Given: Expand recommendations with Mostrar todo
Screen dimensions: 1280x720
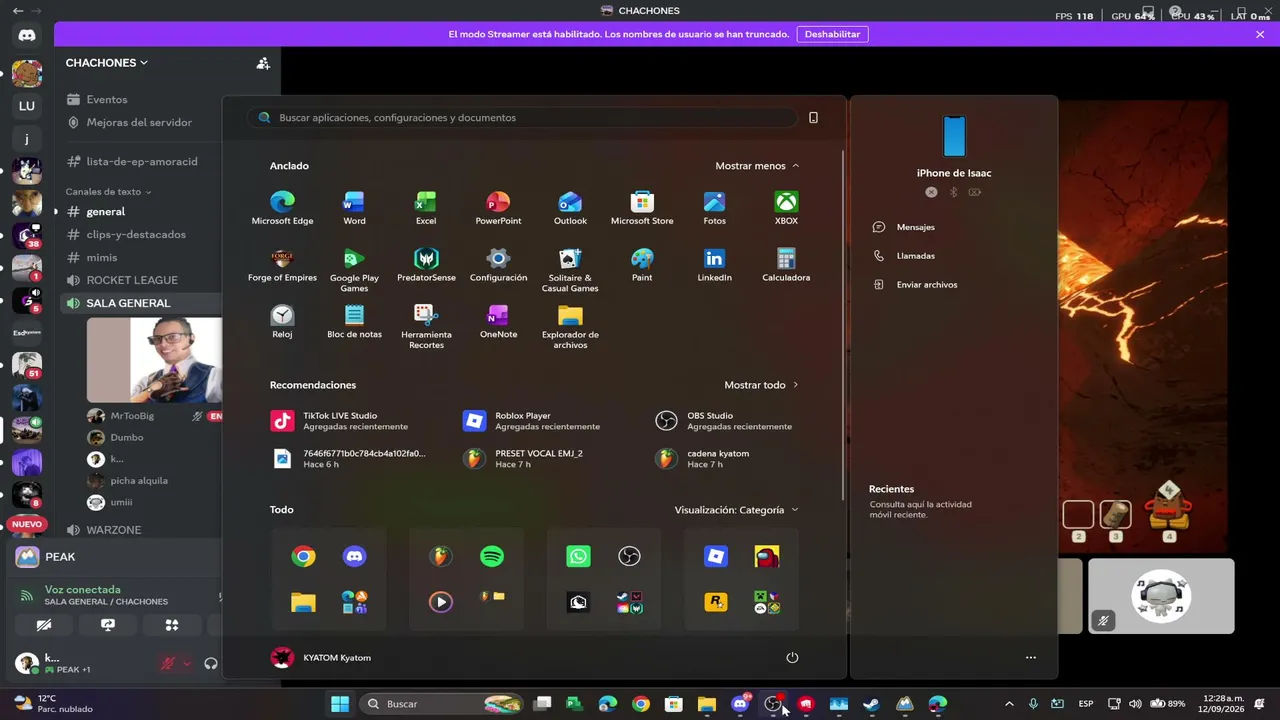Looking at the screenshot, I should (x=761, y=385).
